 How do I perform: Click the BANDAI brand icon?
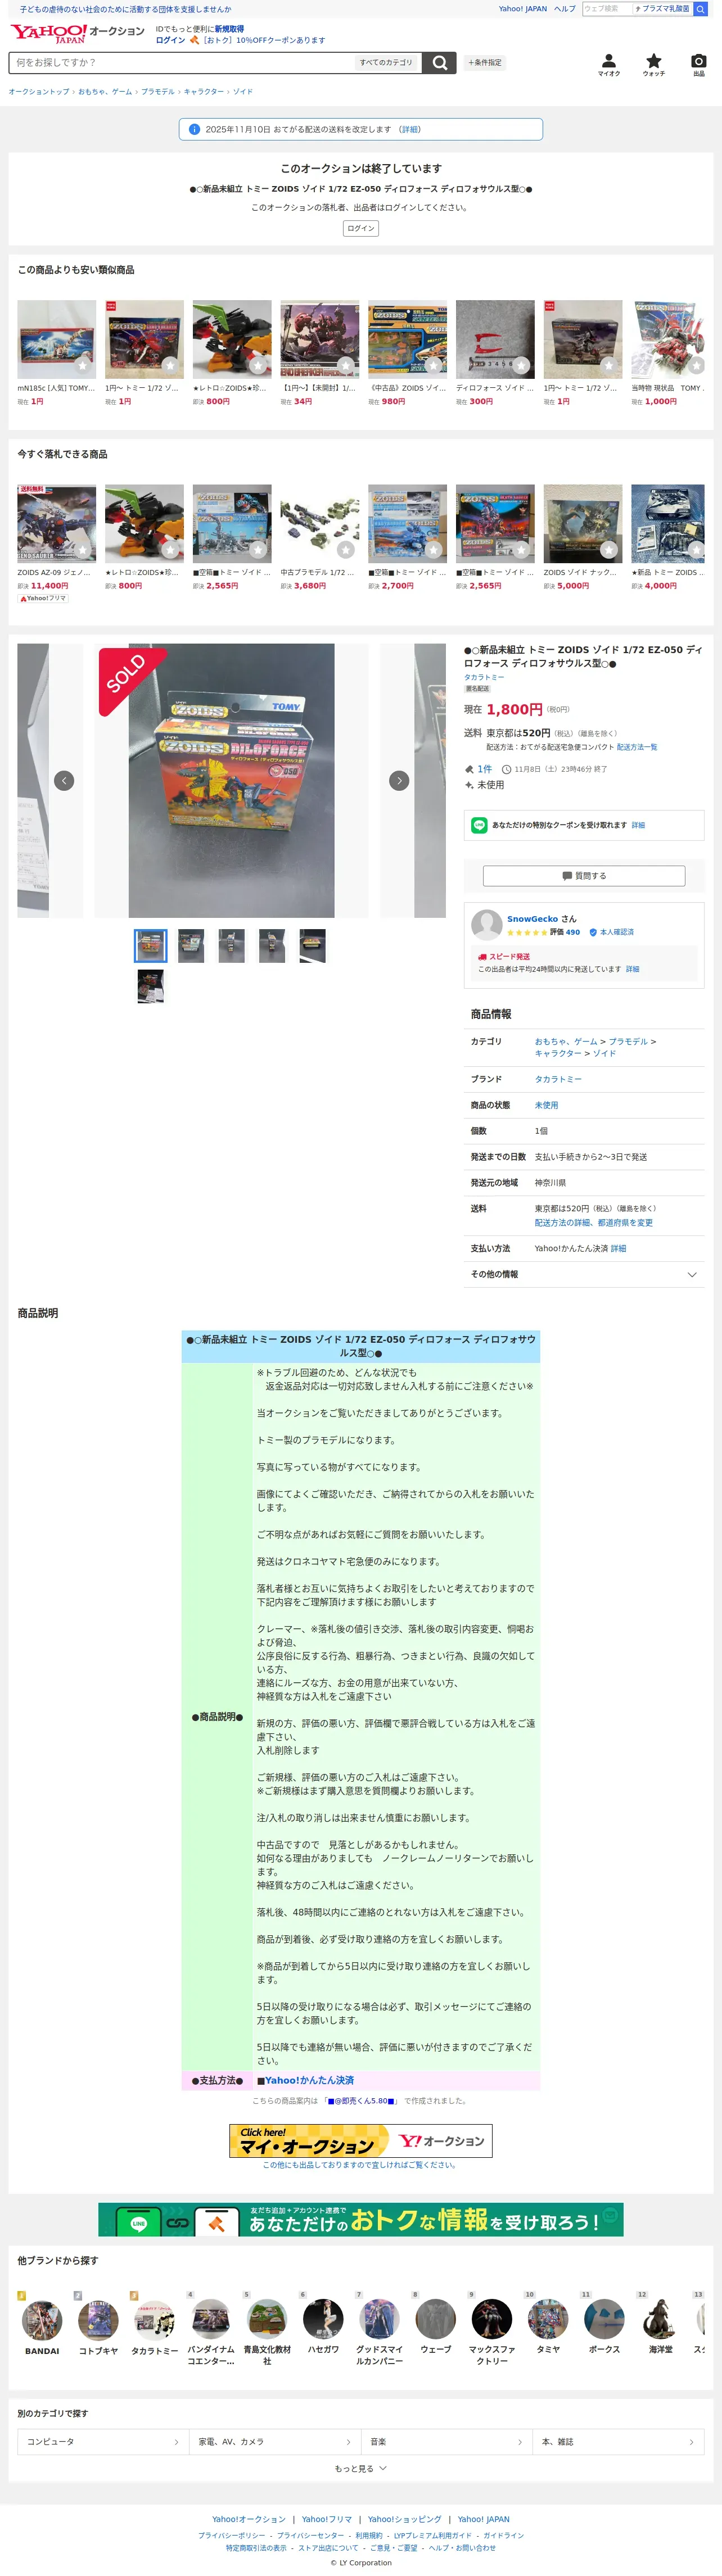coord(42,2321)
